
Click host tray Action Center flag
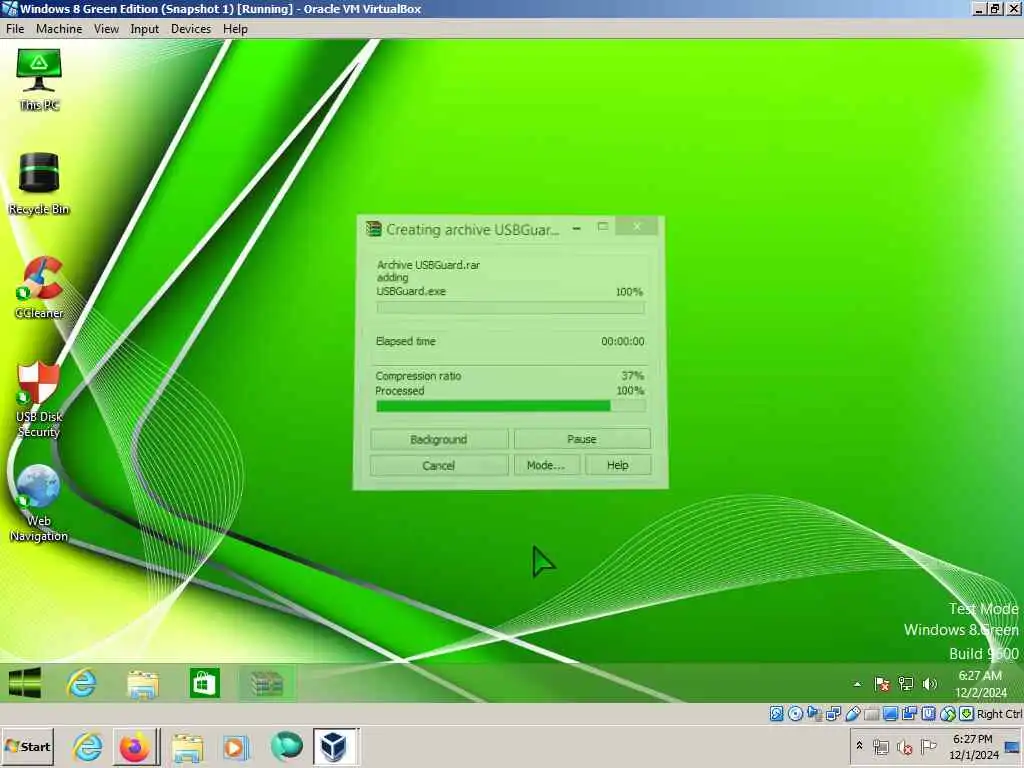click(x=928, y=746)
